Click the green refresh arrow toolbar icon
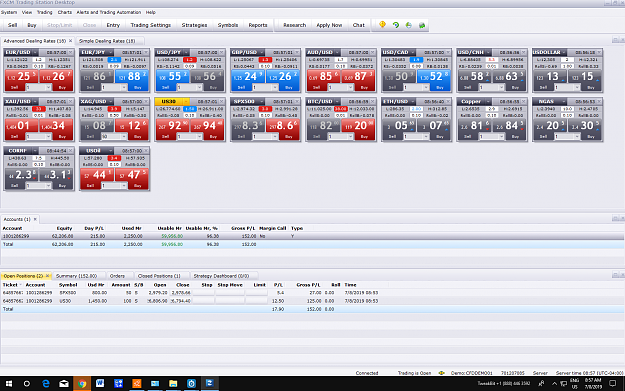This screenshot has width=625, height=391. pyautogui.click(x=395, y=25)
